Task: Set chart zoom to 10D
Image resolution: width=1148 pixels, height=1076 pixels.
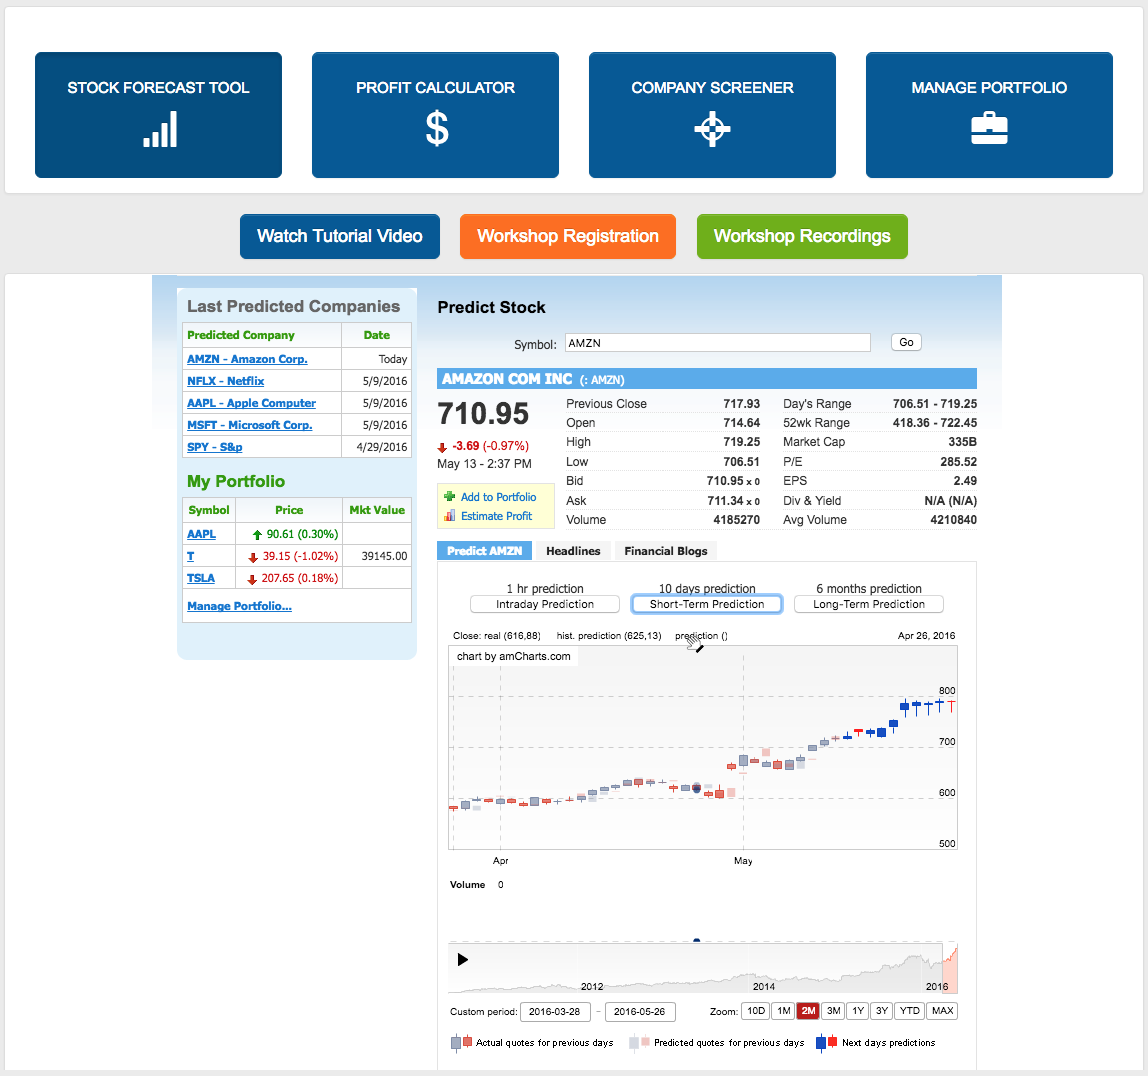Action: (x=756, y=1011)
